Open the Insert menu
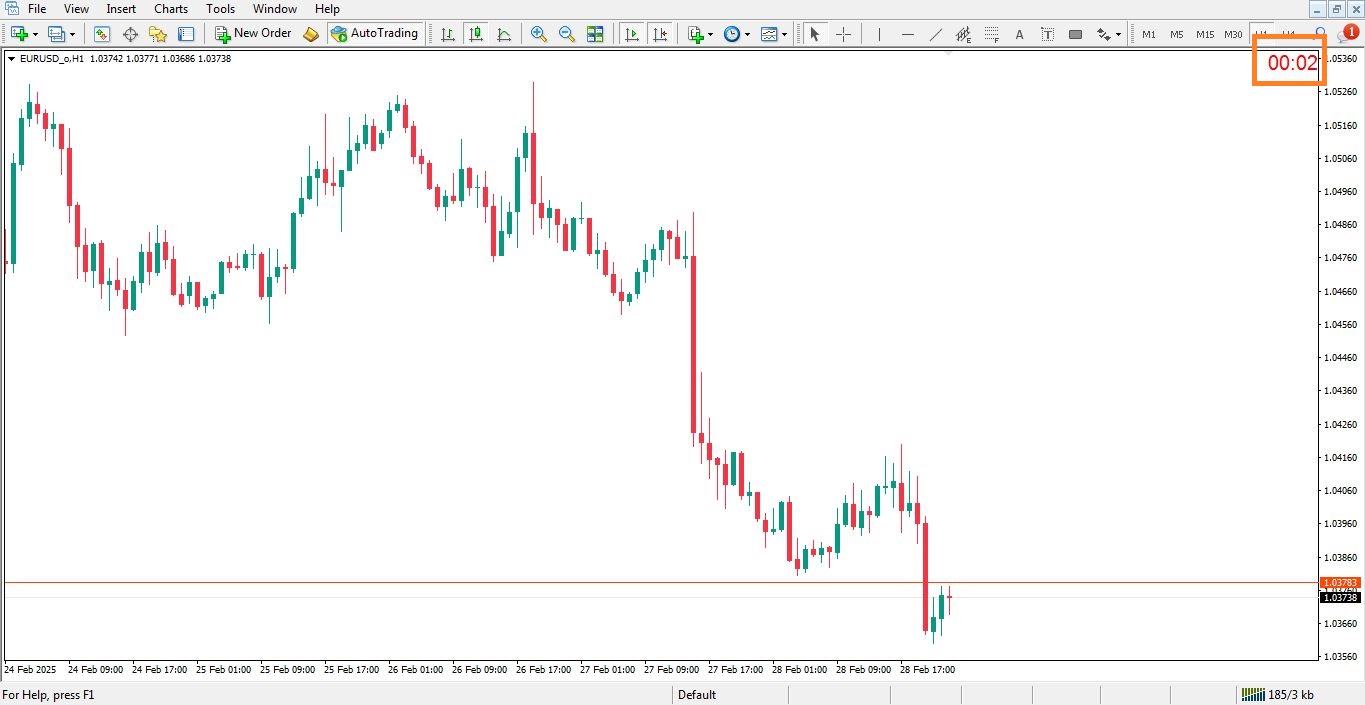1365x705 pixels. (x=121, y=9)
